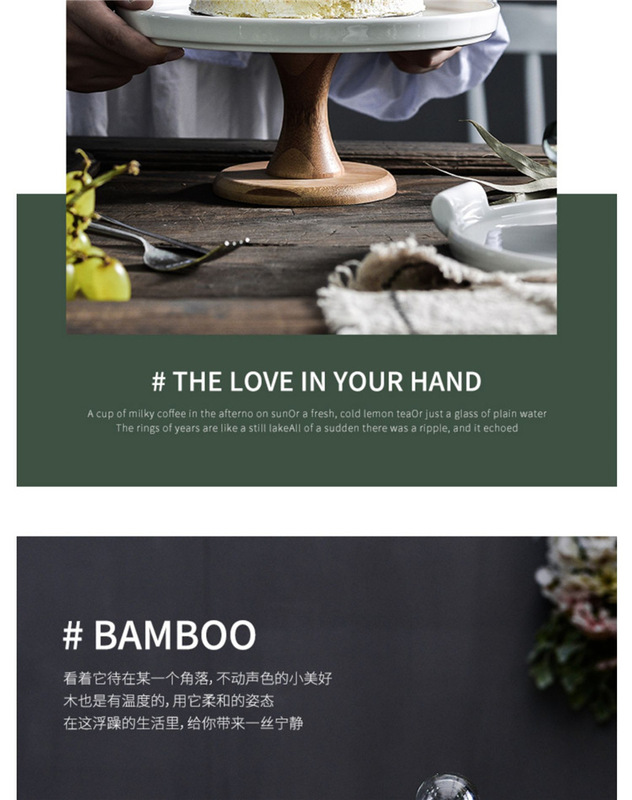Click the '# THE LOVE IN YOUR HAND' heading
This screenshot has height=800, width=632.
(x=316, y=382)
